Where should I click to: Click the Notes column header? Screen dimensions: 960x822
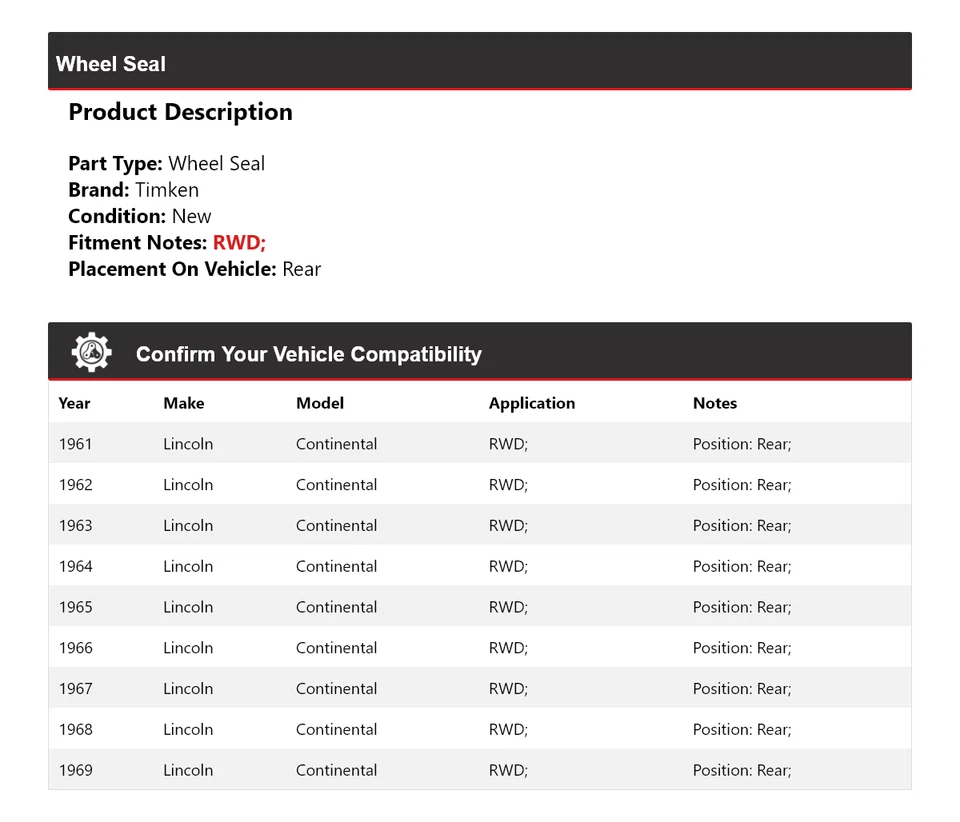pyautogui.click(x=714, y=403)
